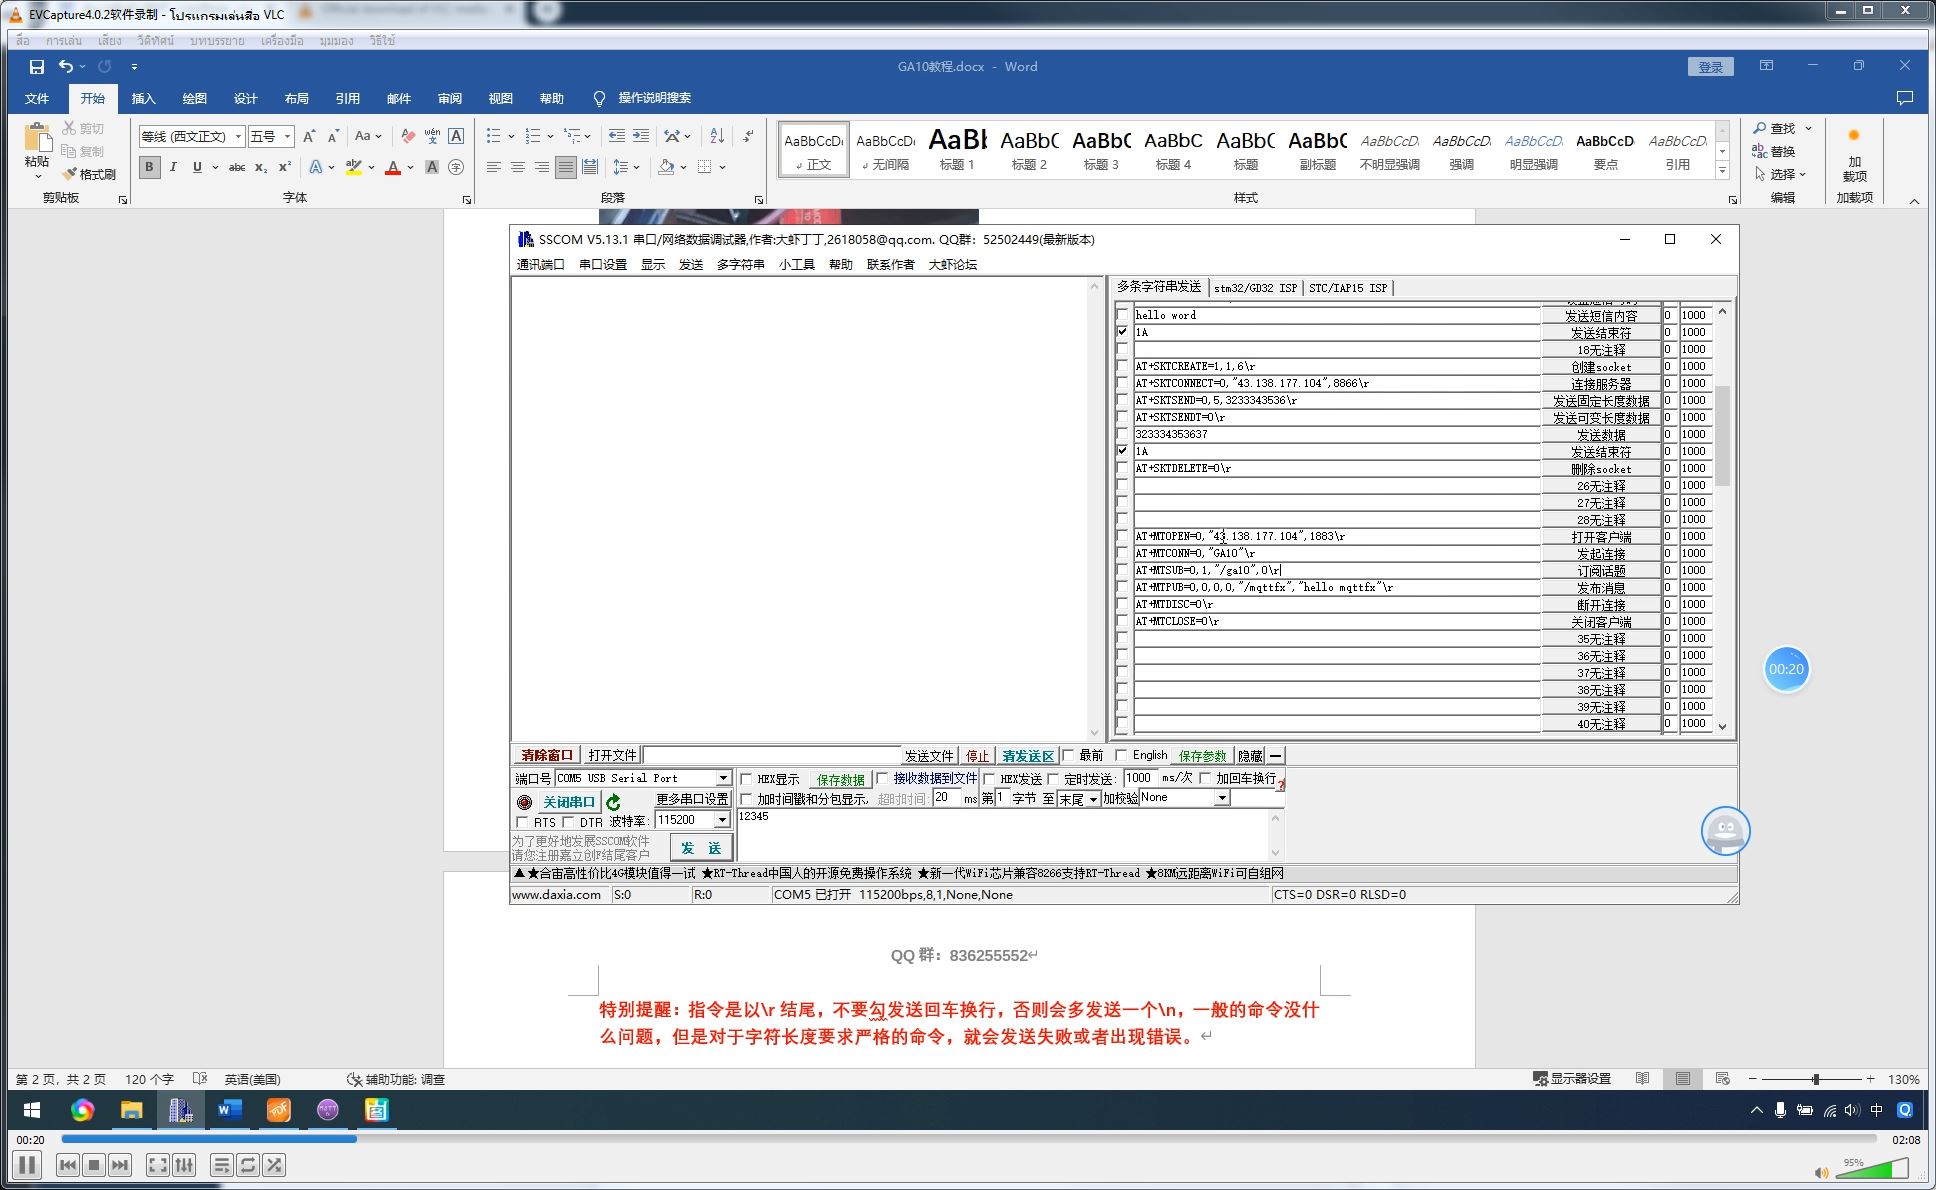
Task: Open Word from the Windows taskbar
Action: (x=229, y=1110)
